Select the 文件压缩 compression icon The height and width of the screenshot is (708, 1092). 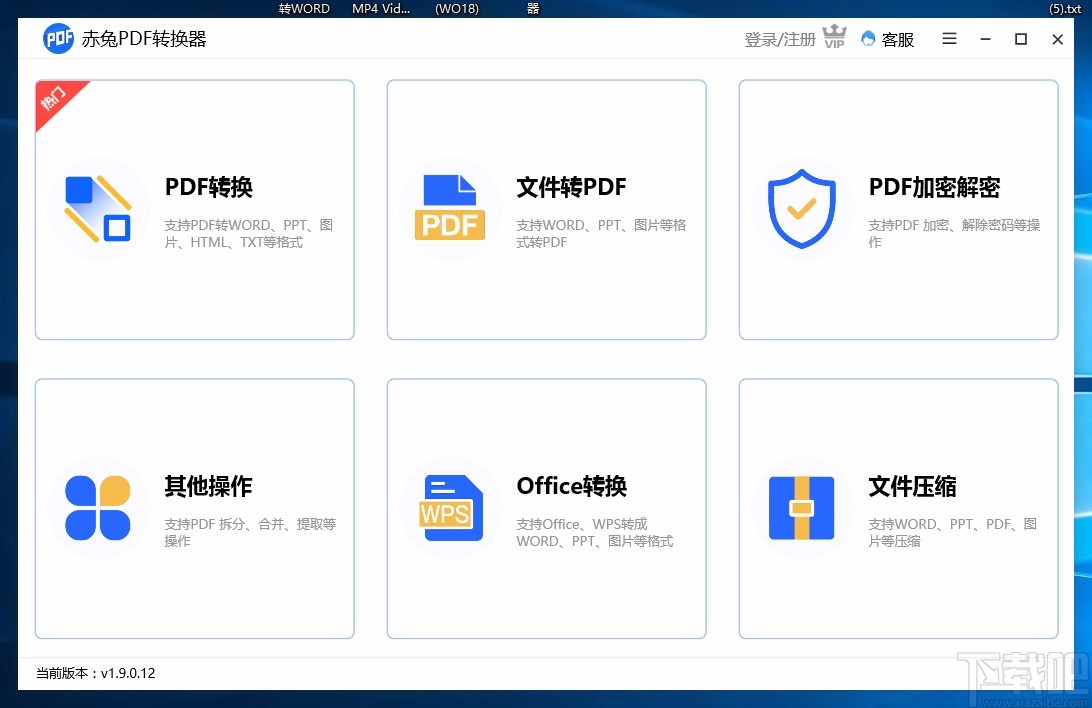(802, 507)
